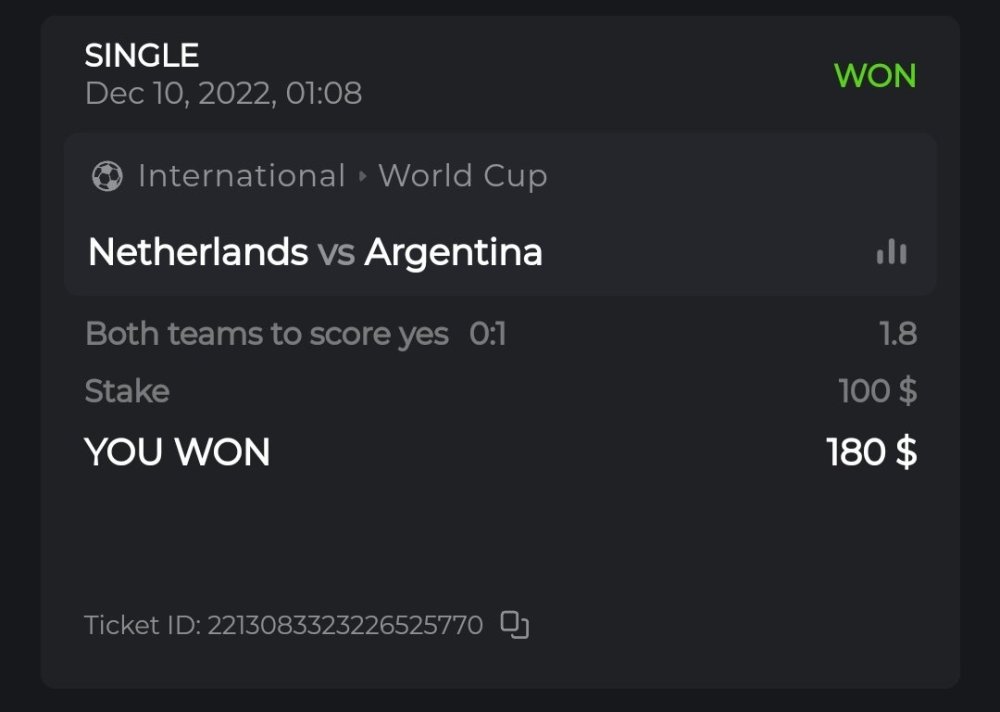Screen dimensions: 1000x712
Task: Click the YOU WON label
Action: point(177,452)
